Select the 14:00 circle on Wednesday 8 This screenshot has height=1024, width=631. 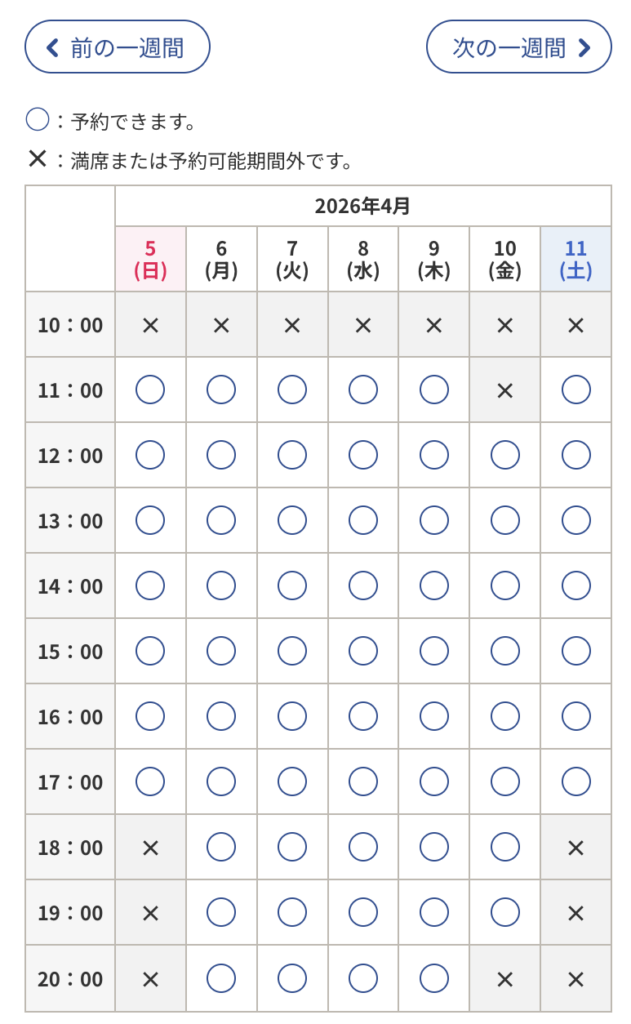coord(363,586)
